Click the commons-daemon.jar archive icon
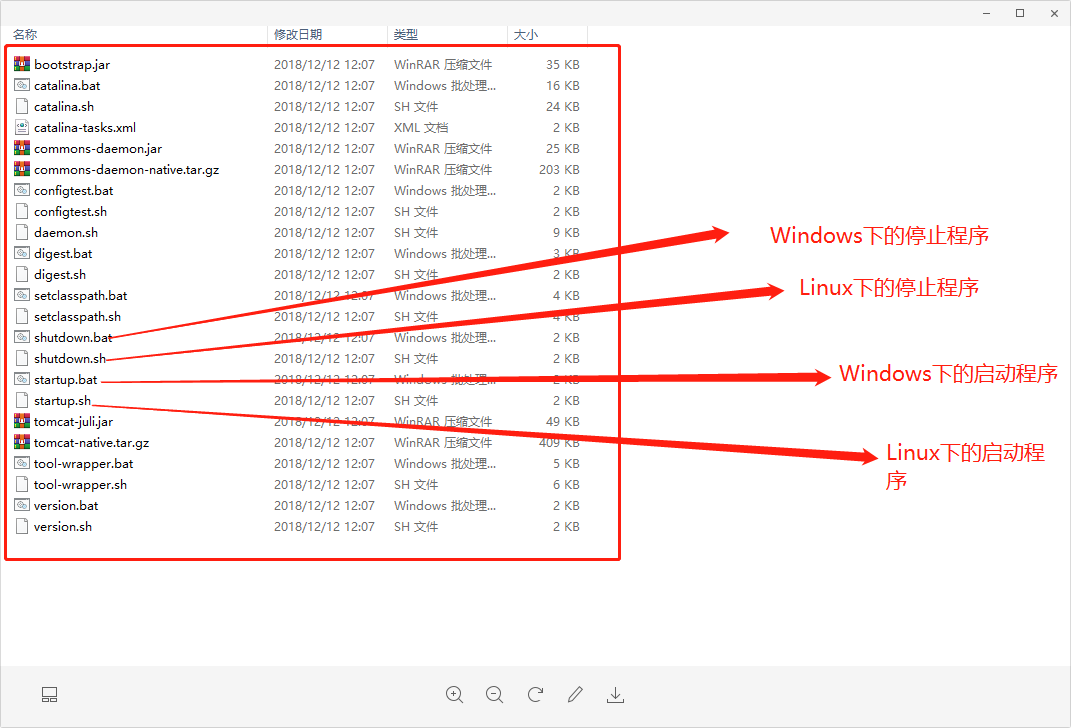Image resolution: width=1071 pixels, height=728 pixels. (x=22, y=148)
